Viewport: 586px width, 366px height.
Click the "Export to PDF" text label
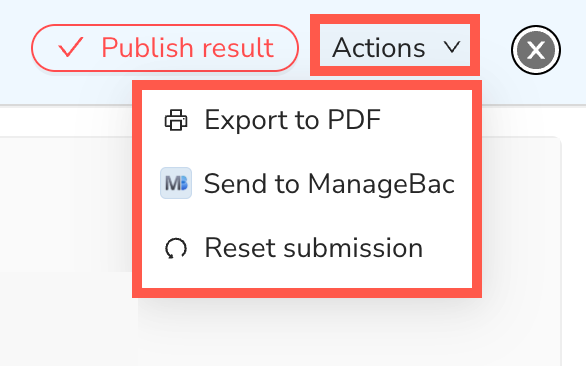(293, 120)
